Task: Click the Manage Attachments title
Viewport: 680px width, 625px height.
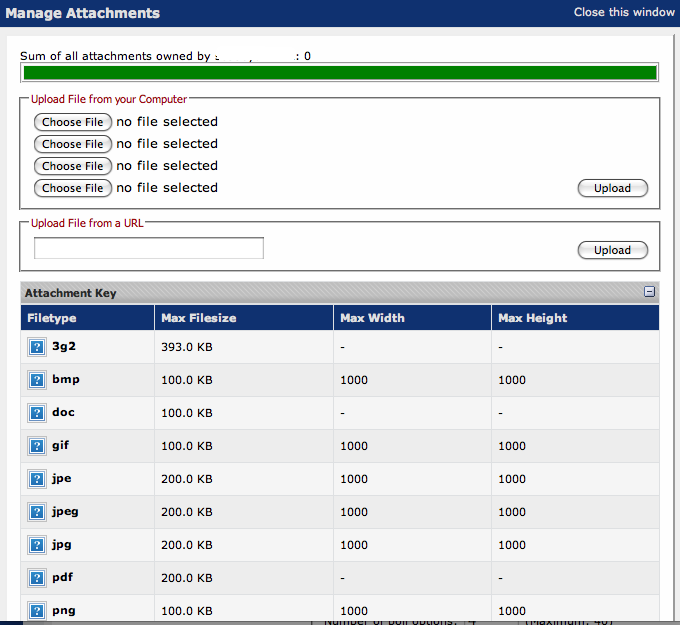Action: (82, 13)
